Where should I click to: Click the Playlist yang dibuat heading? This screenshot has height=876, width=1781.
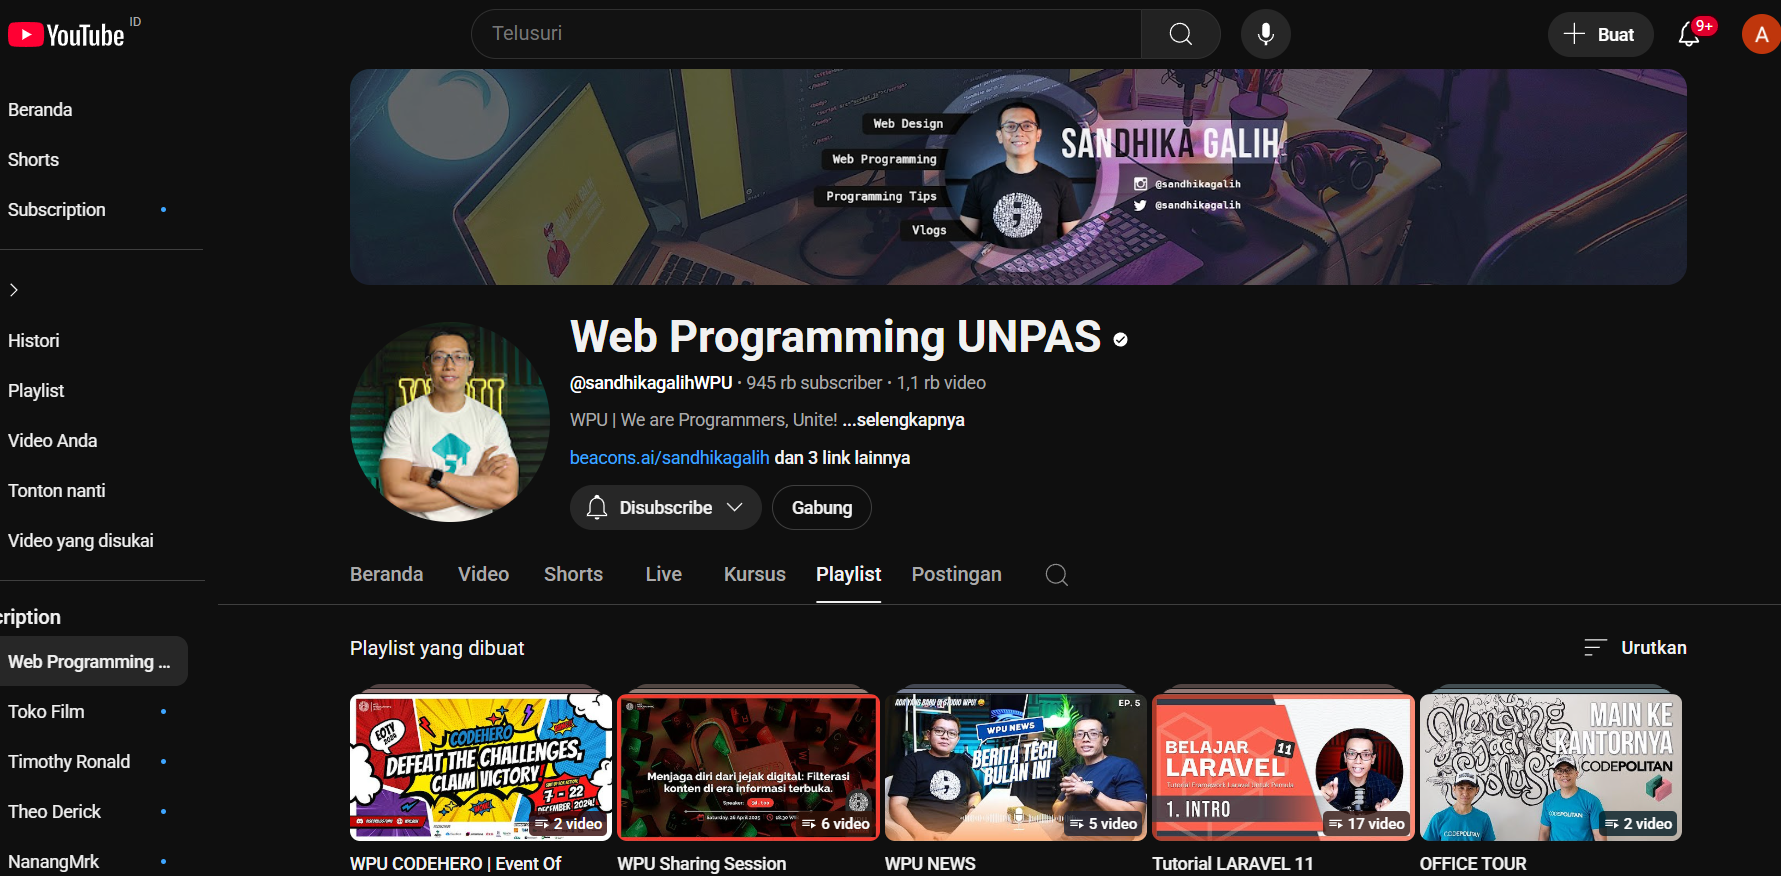[437, 648]
